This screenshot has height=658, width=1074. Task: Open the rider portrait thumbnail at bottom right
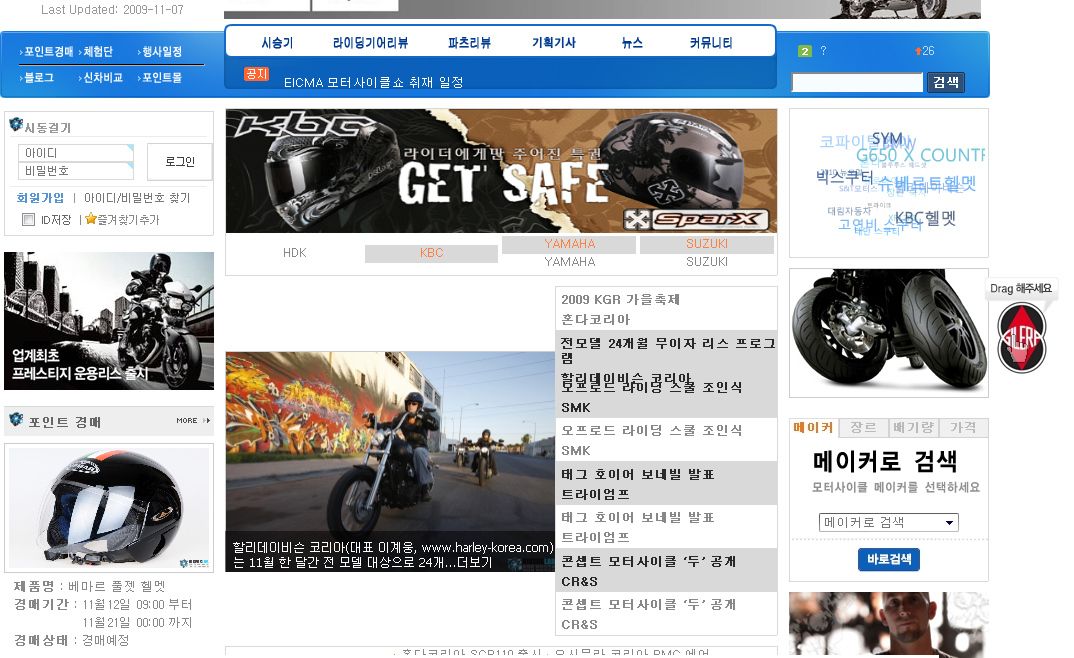(888, 624)
